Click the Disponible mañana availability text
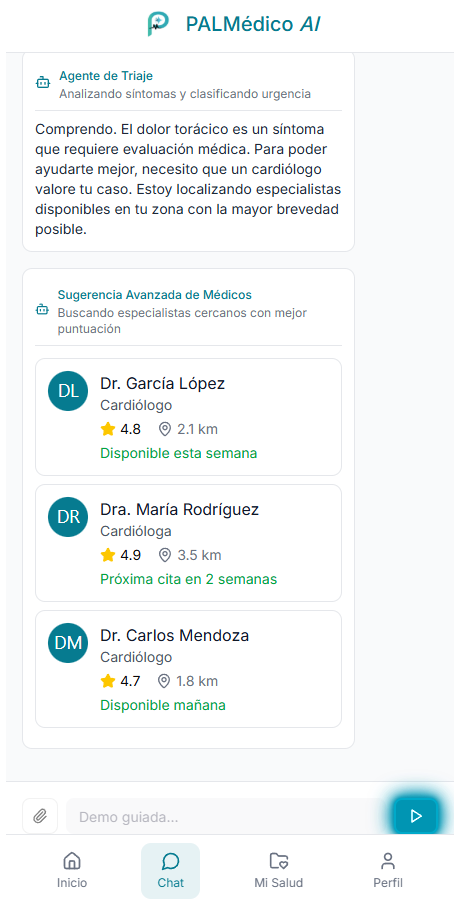The height and width of the screenshot is (901, 467). coord(163,705)
